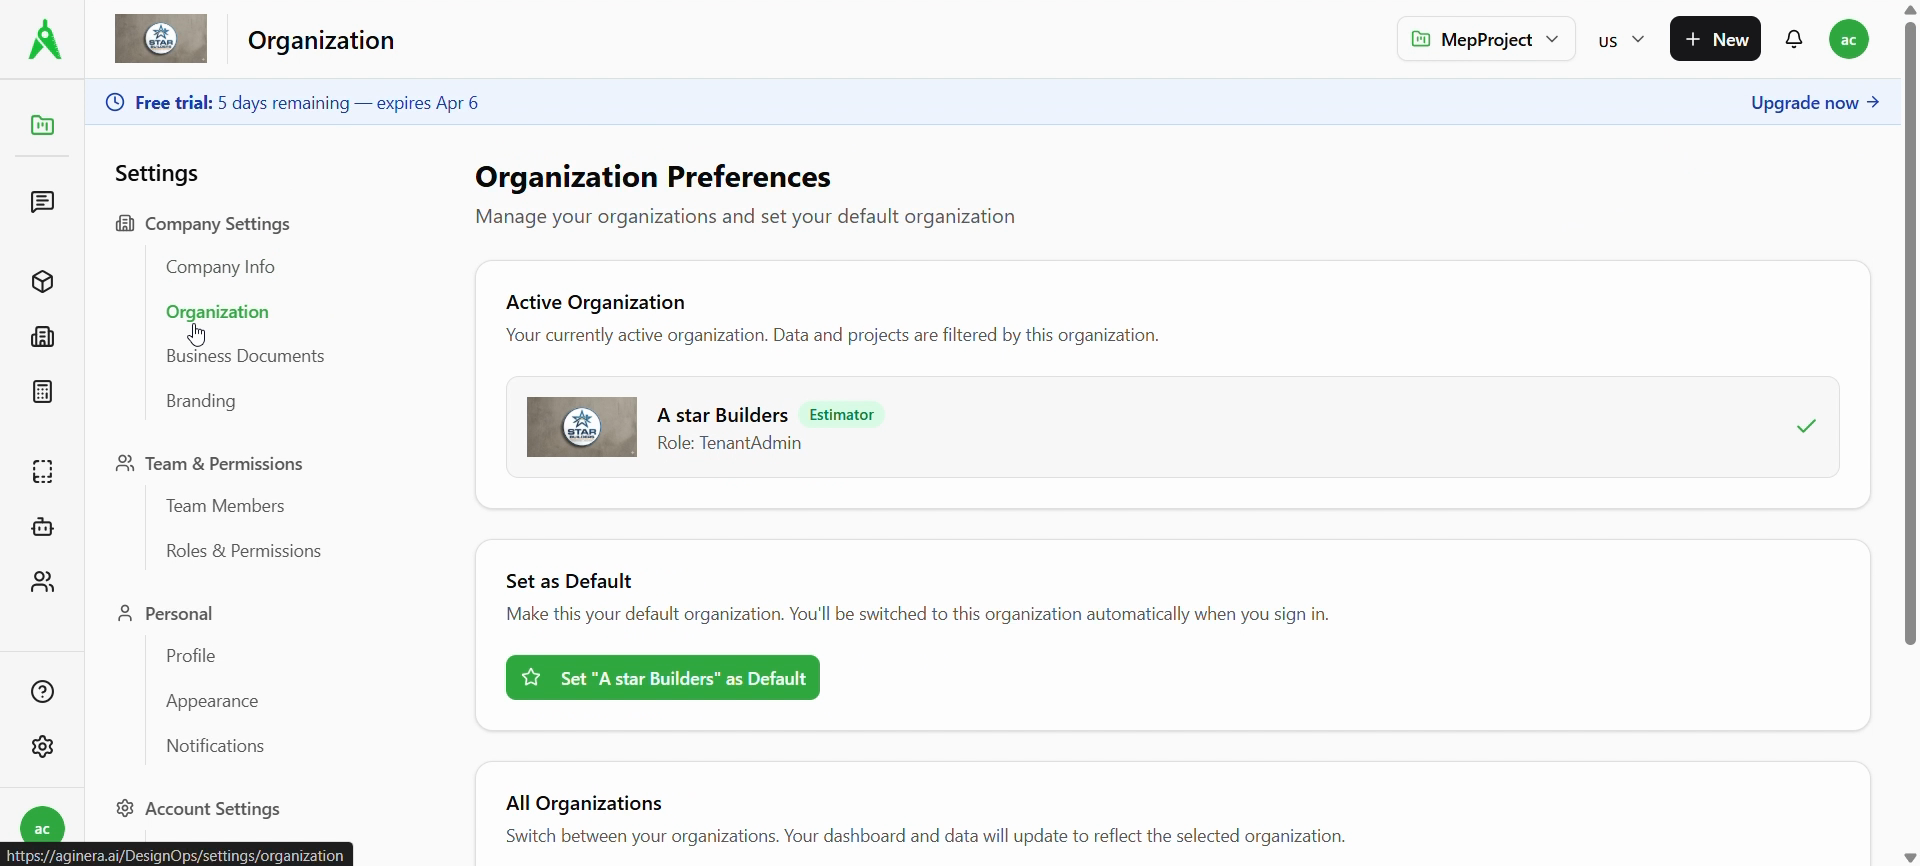Select the A star Builders active organization checkmark
This screenshot has height=866, width=1920.
pos(1806,427)
